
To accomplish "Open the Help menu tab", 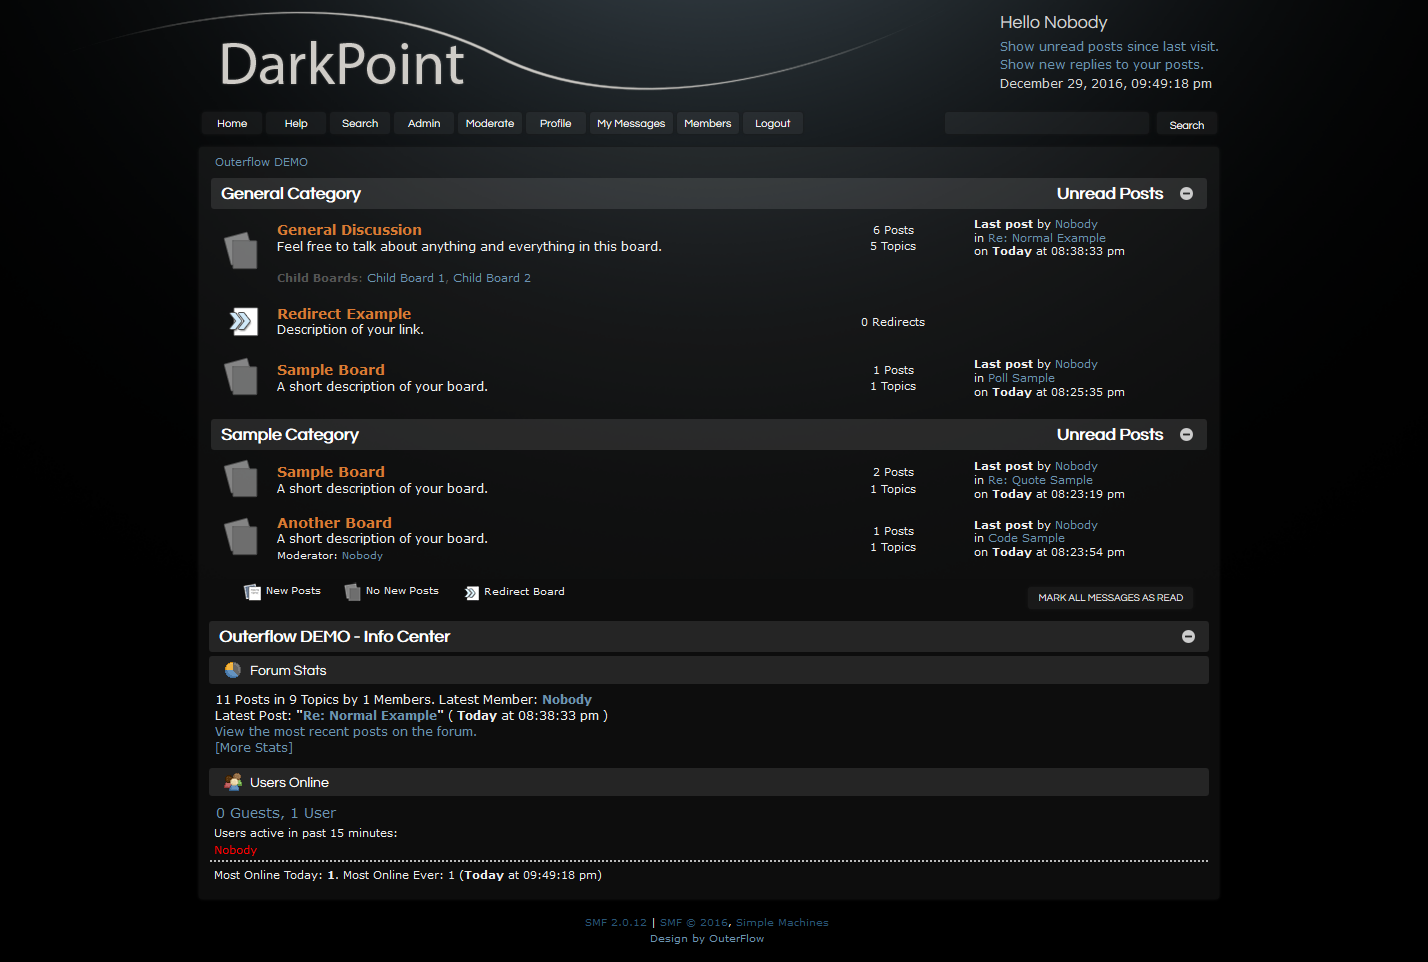I will coord(296,123).
